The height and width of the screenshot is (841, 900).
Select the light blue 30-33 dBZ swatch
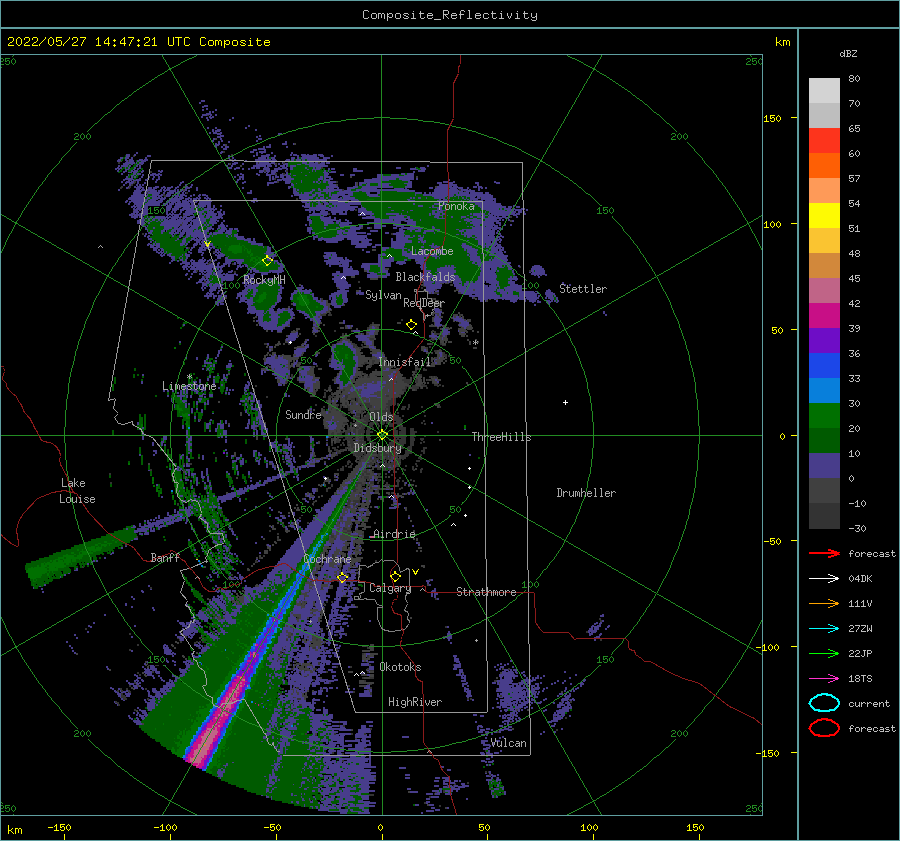(824, 391)
